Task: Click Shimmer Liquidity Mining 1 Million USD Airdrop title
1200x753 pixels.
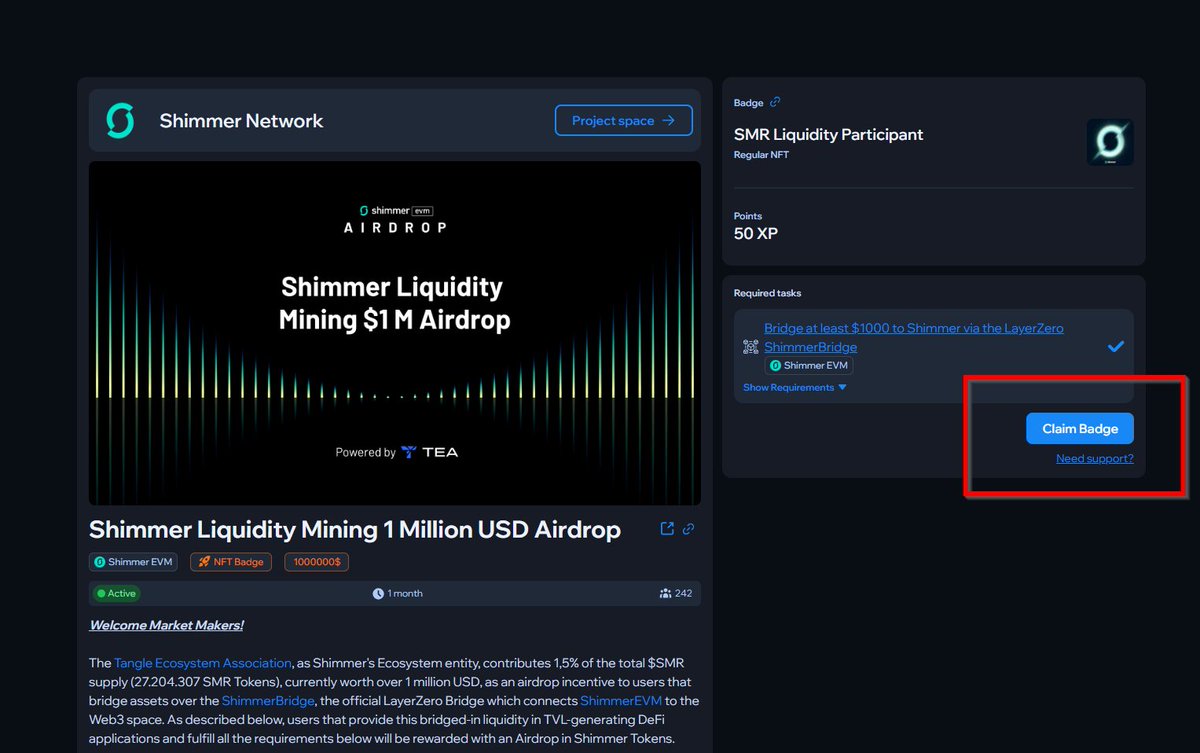Action: pos(355,529)
